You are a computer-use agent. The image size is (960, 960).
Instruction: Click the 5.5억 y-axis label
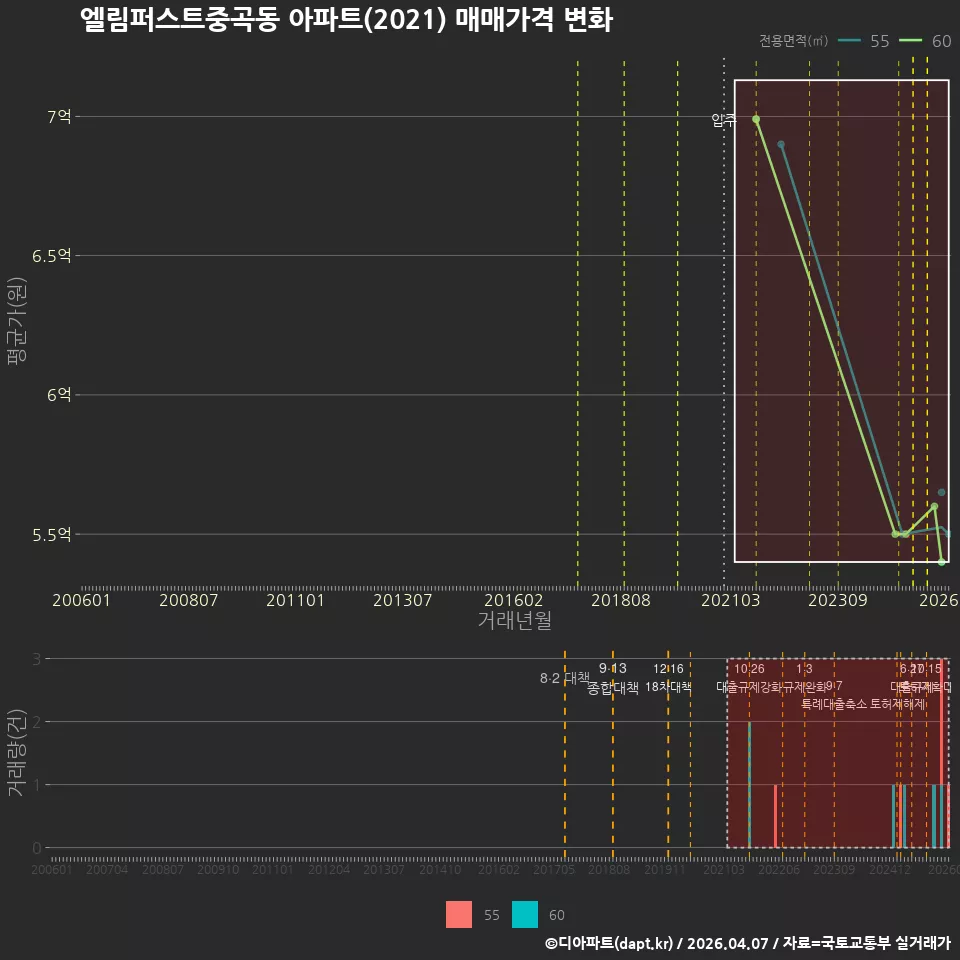click(x=51, y=534)
